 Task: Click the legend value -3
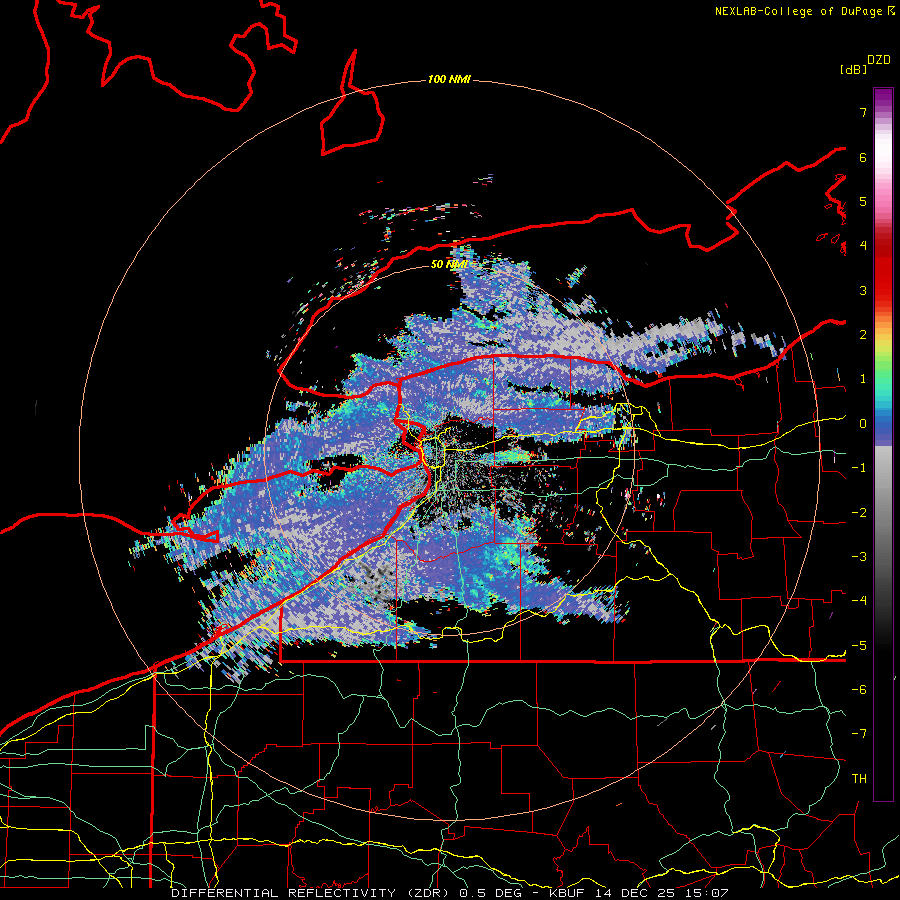[x=859, y=556]
